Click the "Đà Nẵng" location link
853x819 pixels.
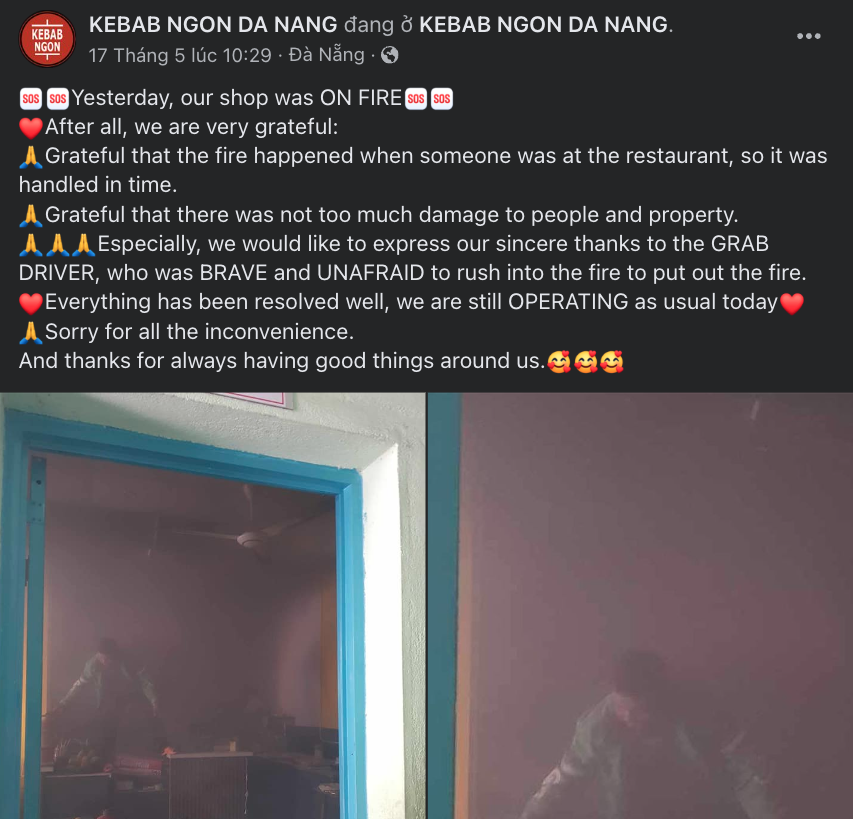pos(326,55)
